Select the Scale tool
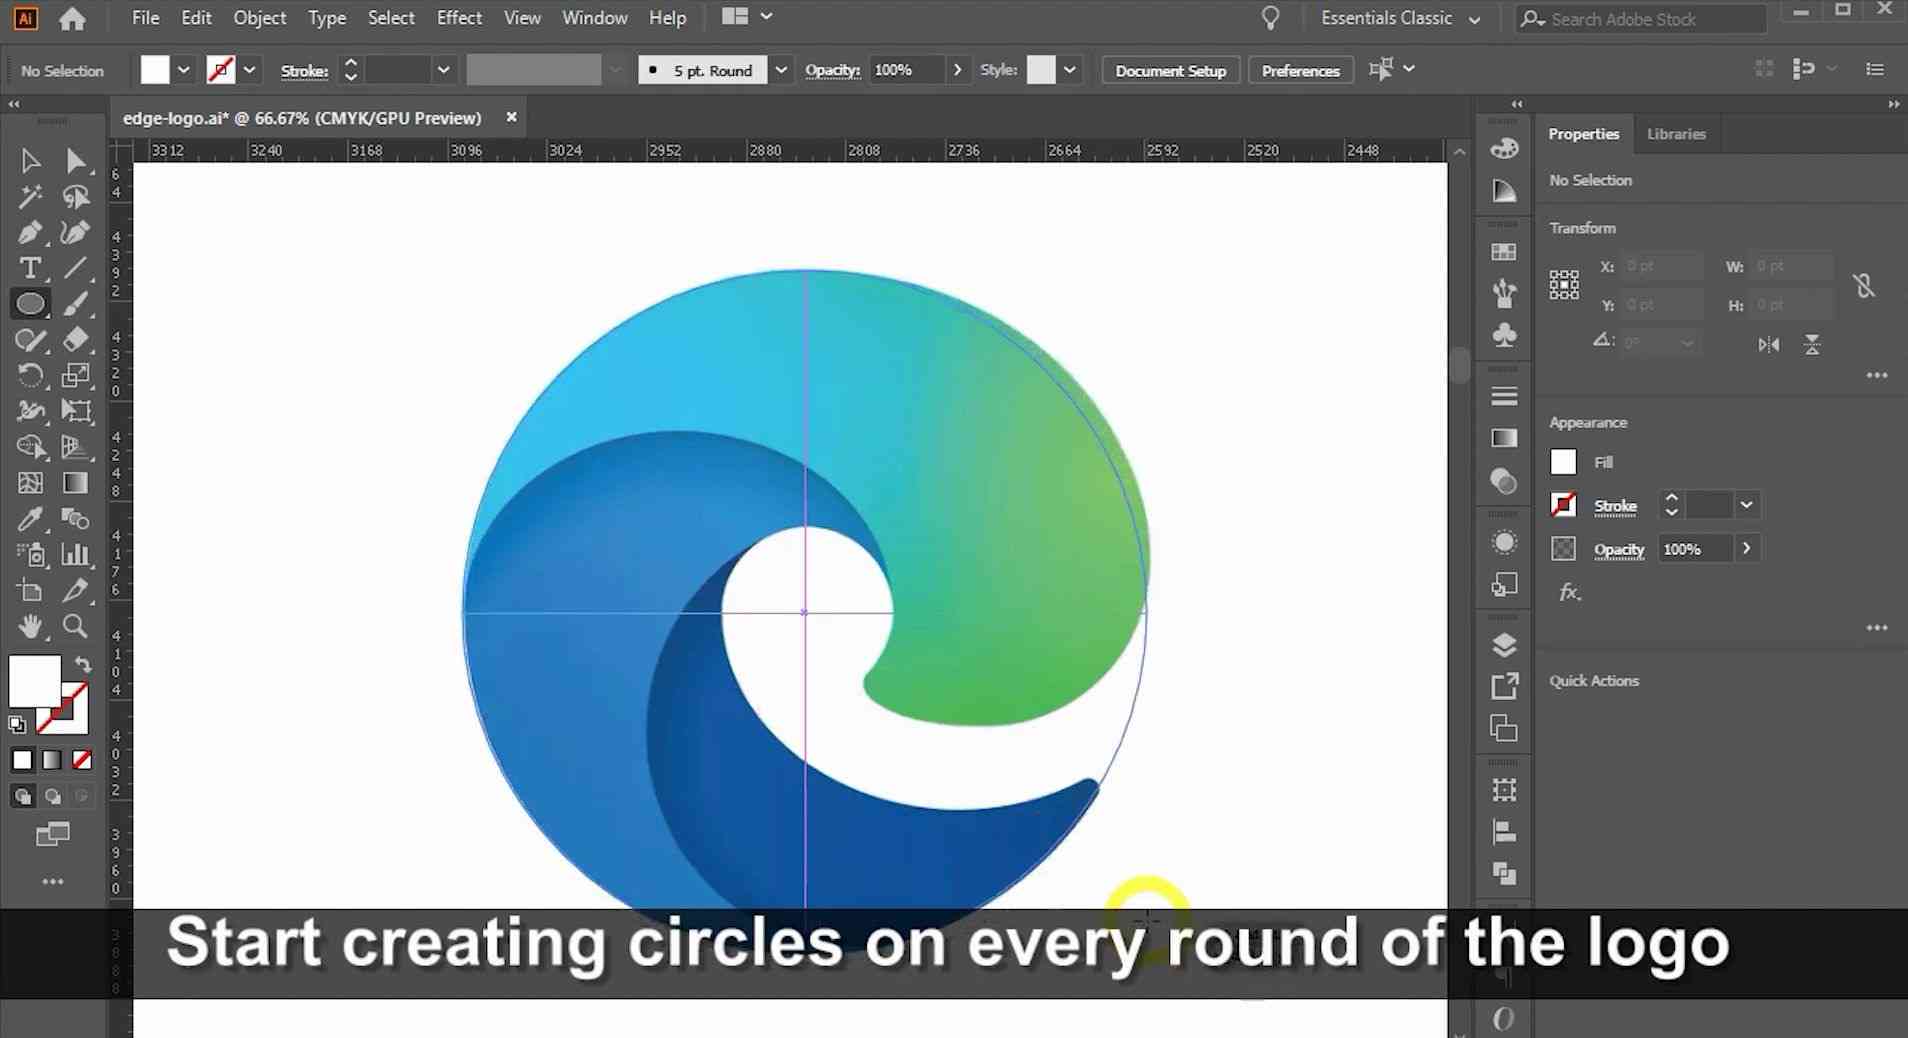Viewport: 1908px width, 1038px height. 76,376
